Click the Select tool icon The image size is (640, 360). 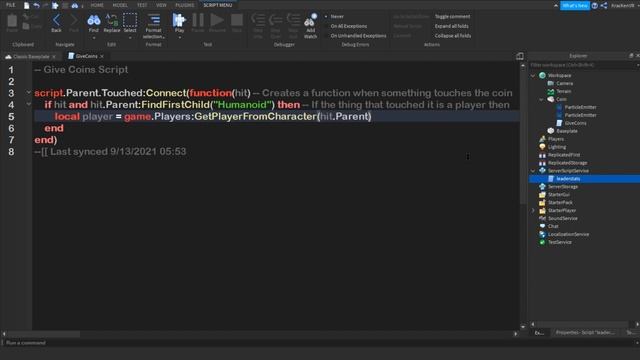click(x=130, y=20)
